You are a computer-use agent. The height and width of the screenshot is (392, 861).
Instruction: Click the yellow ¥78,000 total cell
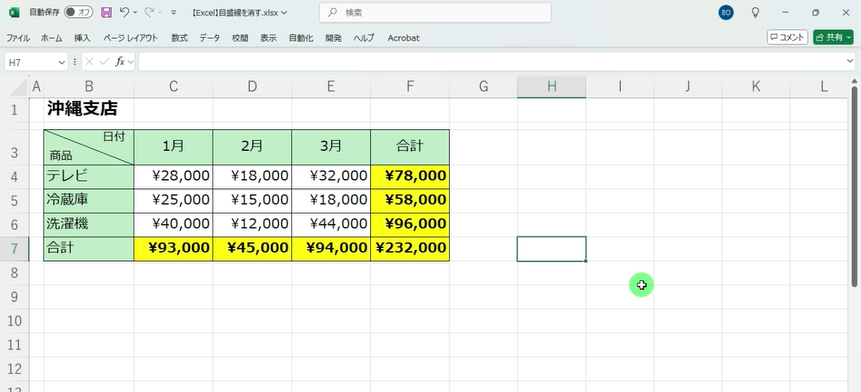pyautogui.click(x=410, y=176)
